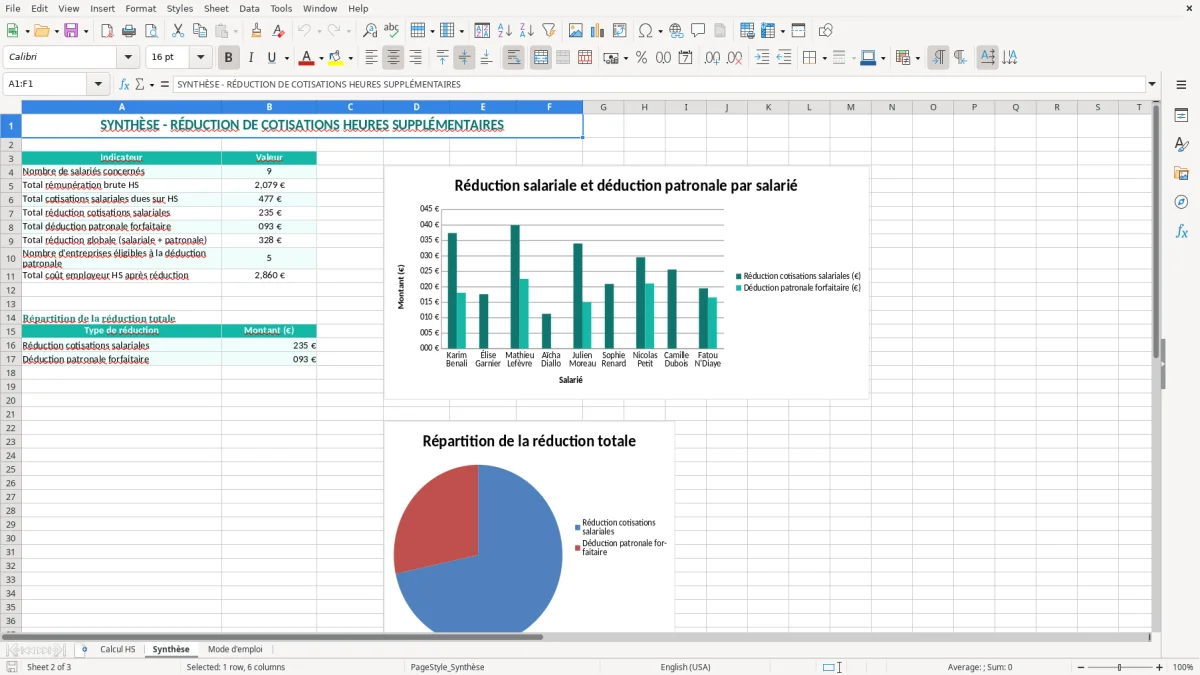Image resolution: width=1200 pixels, height=675 pixels.
Task: Toggle Align Right
Action: 415,58
